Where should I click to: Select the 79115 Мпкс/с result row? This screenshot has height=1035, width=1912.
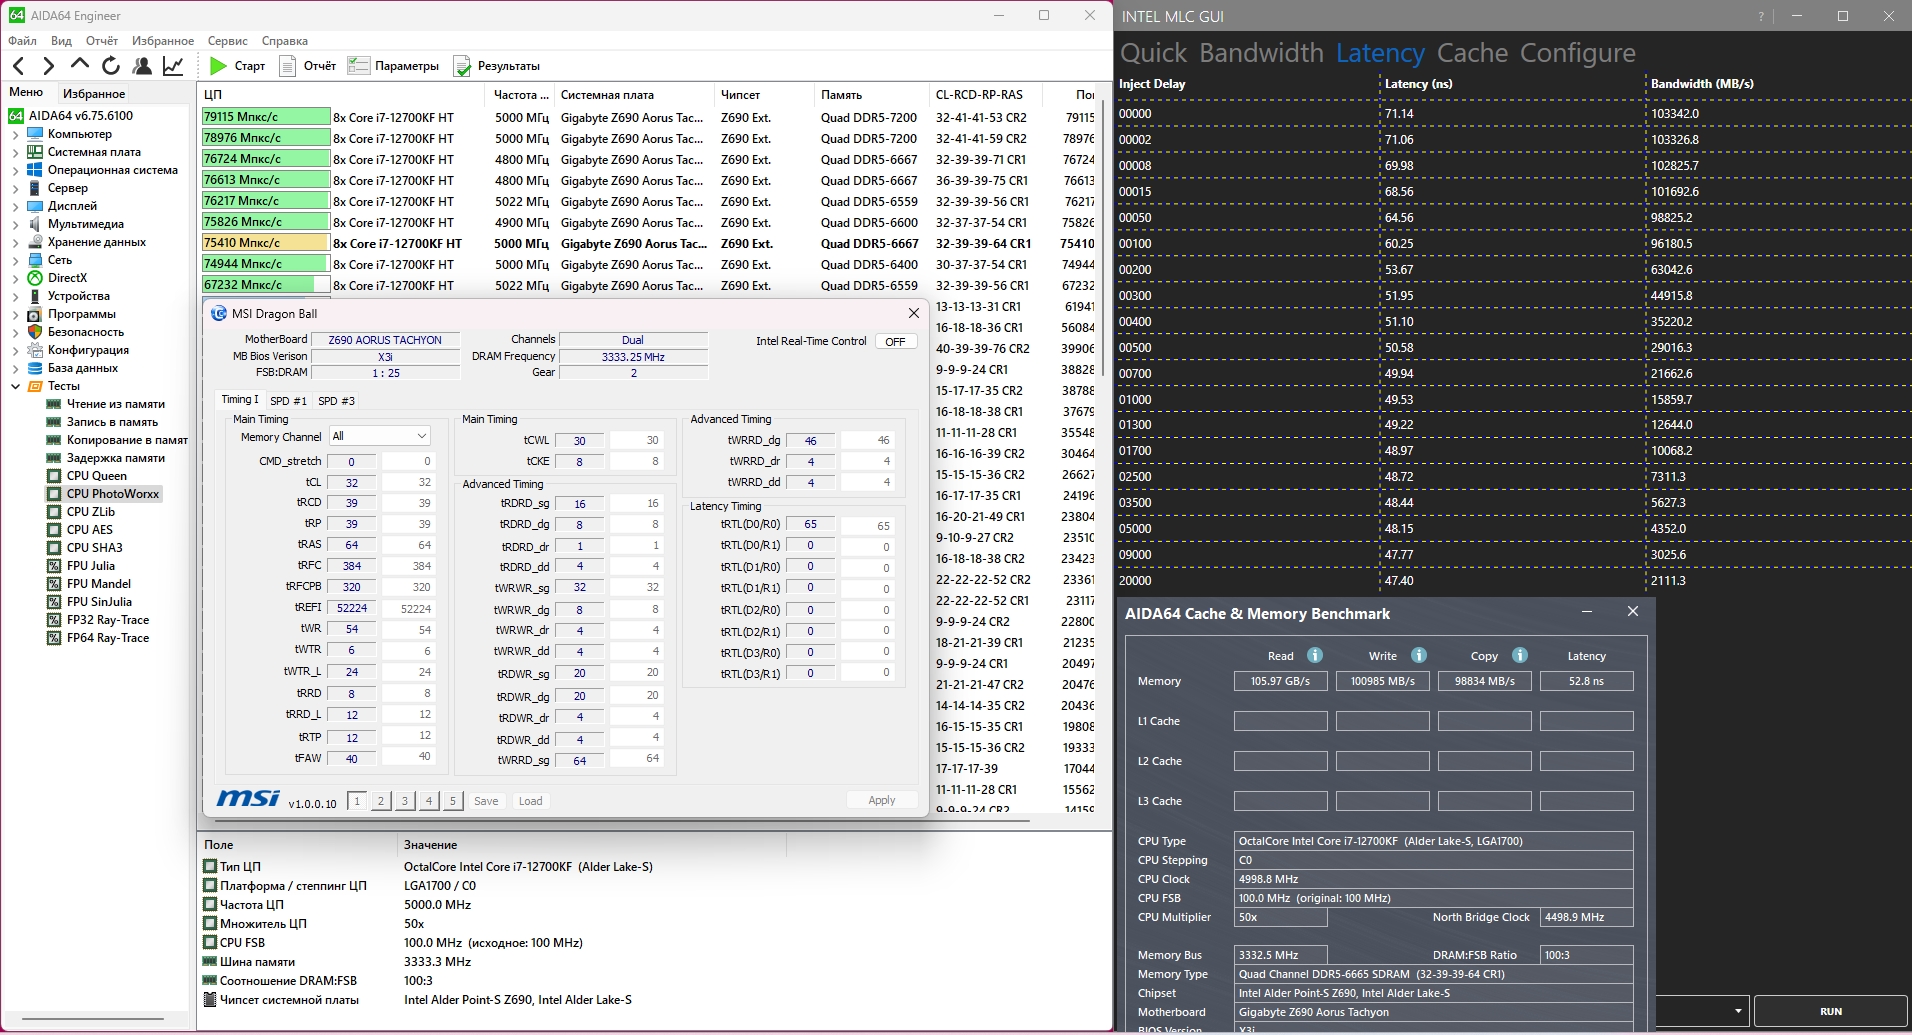point(648,117)
